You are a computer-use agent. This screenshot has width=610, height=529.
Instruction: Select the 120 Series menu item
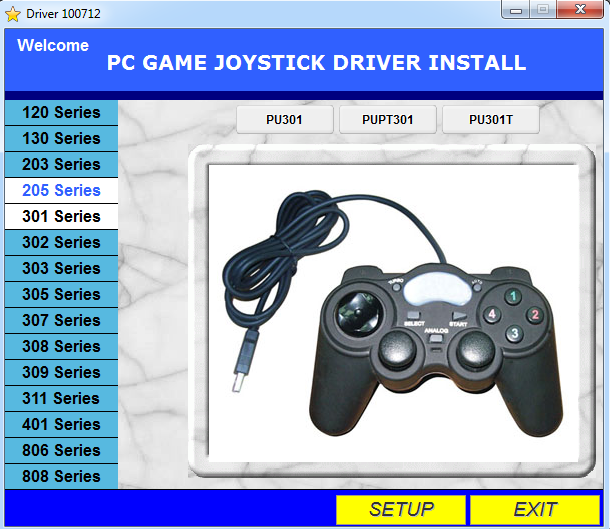click(61, 112)
